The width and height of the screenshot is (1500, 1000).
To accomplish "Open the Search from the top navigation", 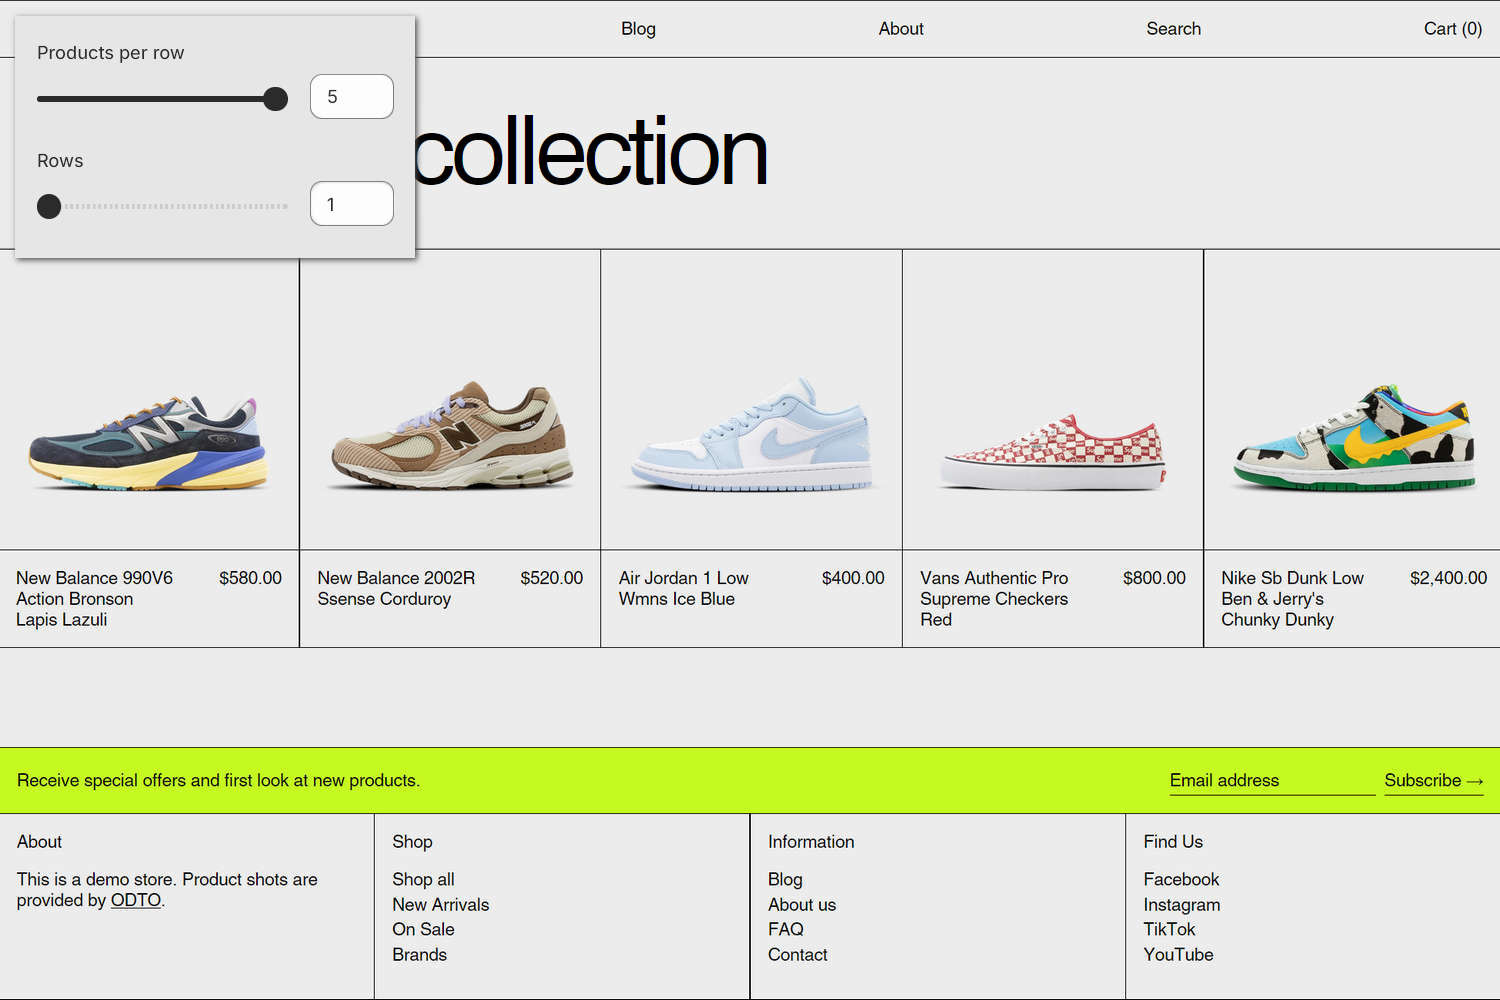I will [1173, 29].
